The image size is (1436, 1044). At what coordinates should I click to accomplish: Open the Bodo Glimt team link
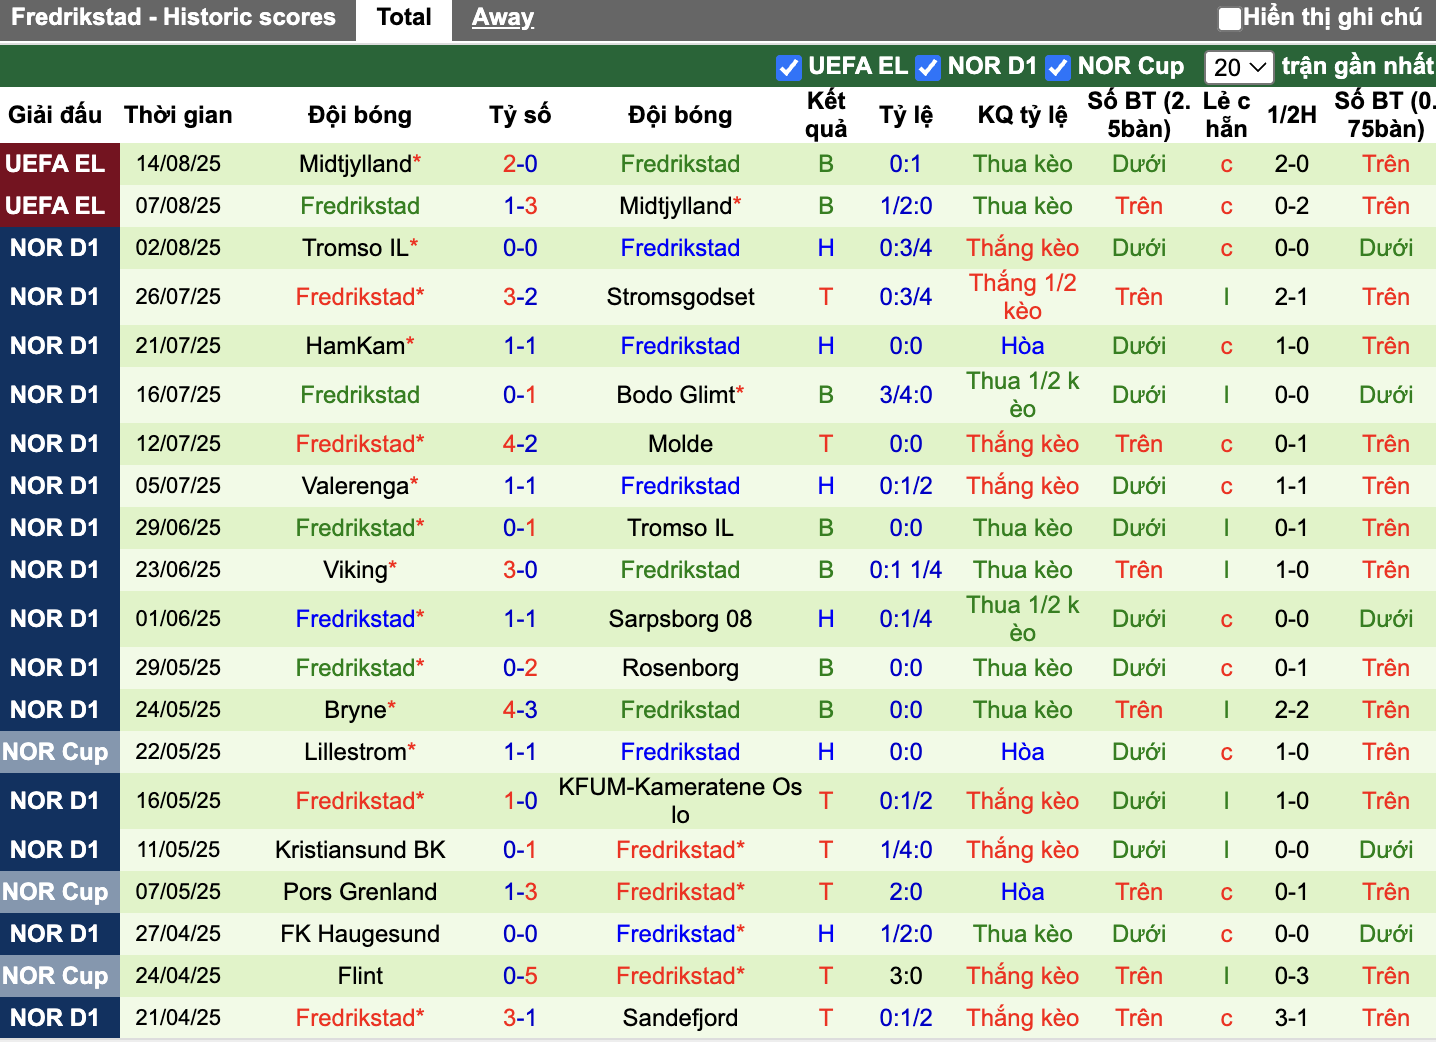(x=676, y=395)
